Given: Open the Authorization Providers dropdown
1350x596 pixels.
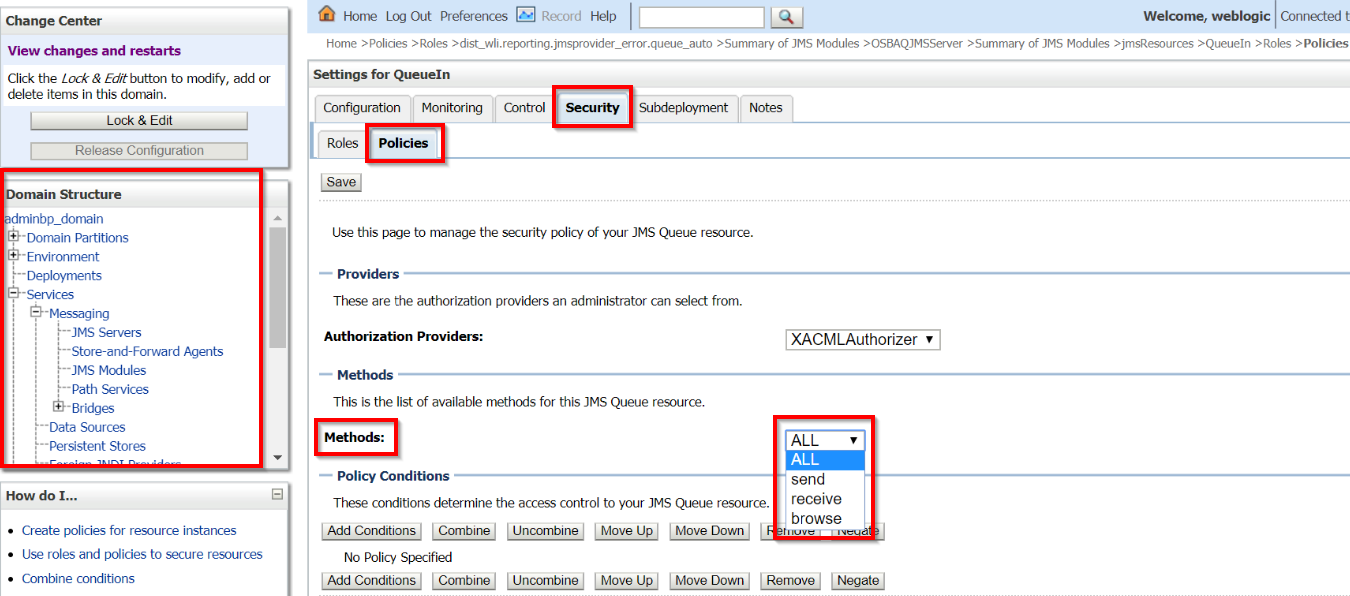Looking at the screenshot, I should point(862,340).
